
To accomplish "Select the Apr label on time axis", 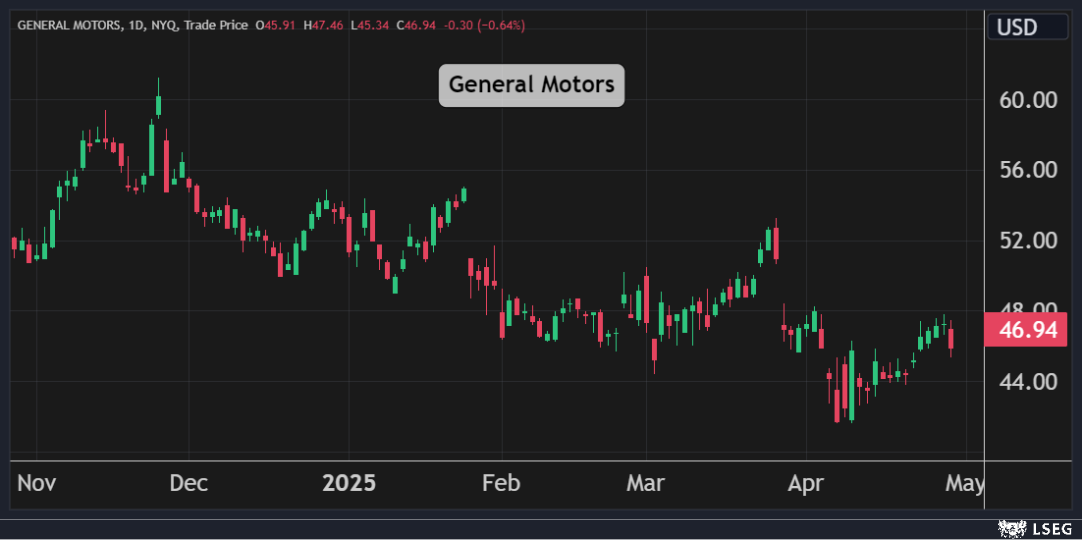I will (x=805, y=484).
